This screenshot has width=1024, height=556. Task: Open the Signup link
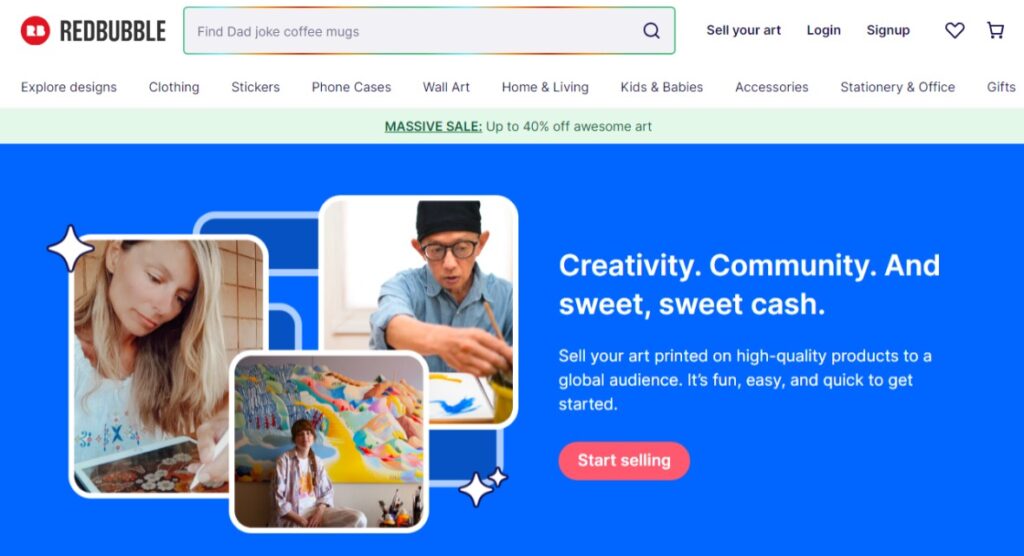coord(888,30)
